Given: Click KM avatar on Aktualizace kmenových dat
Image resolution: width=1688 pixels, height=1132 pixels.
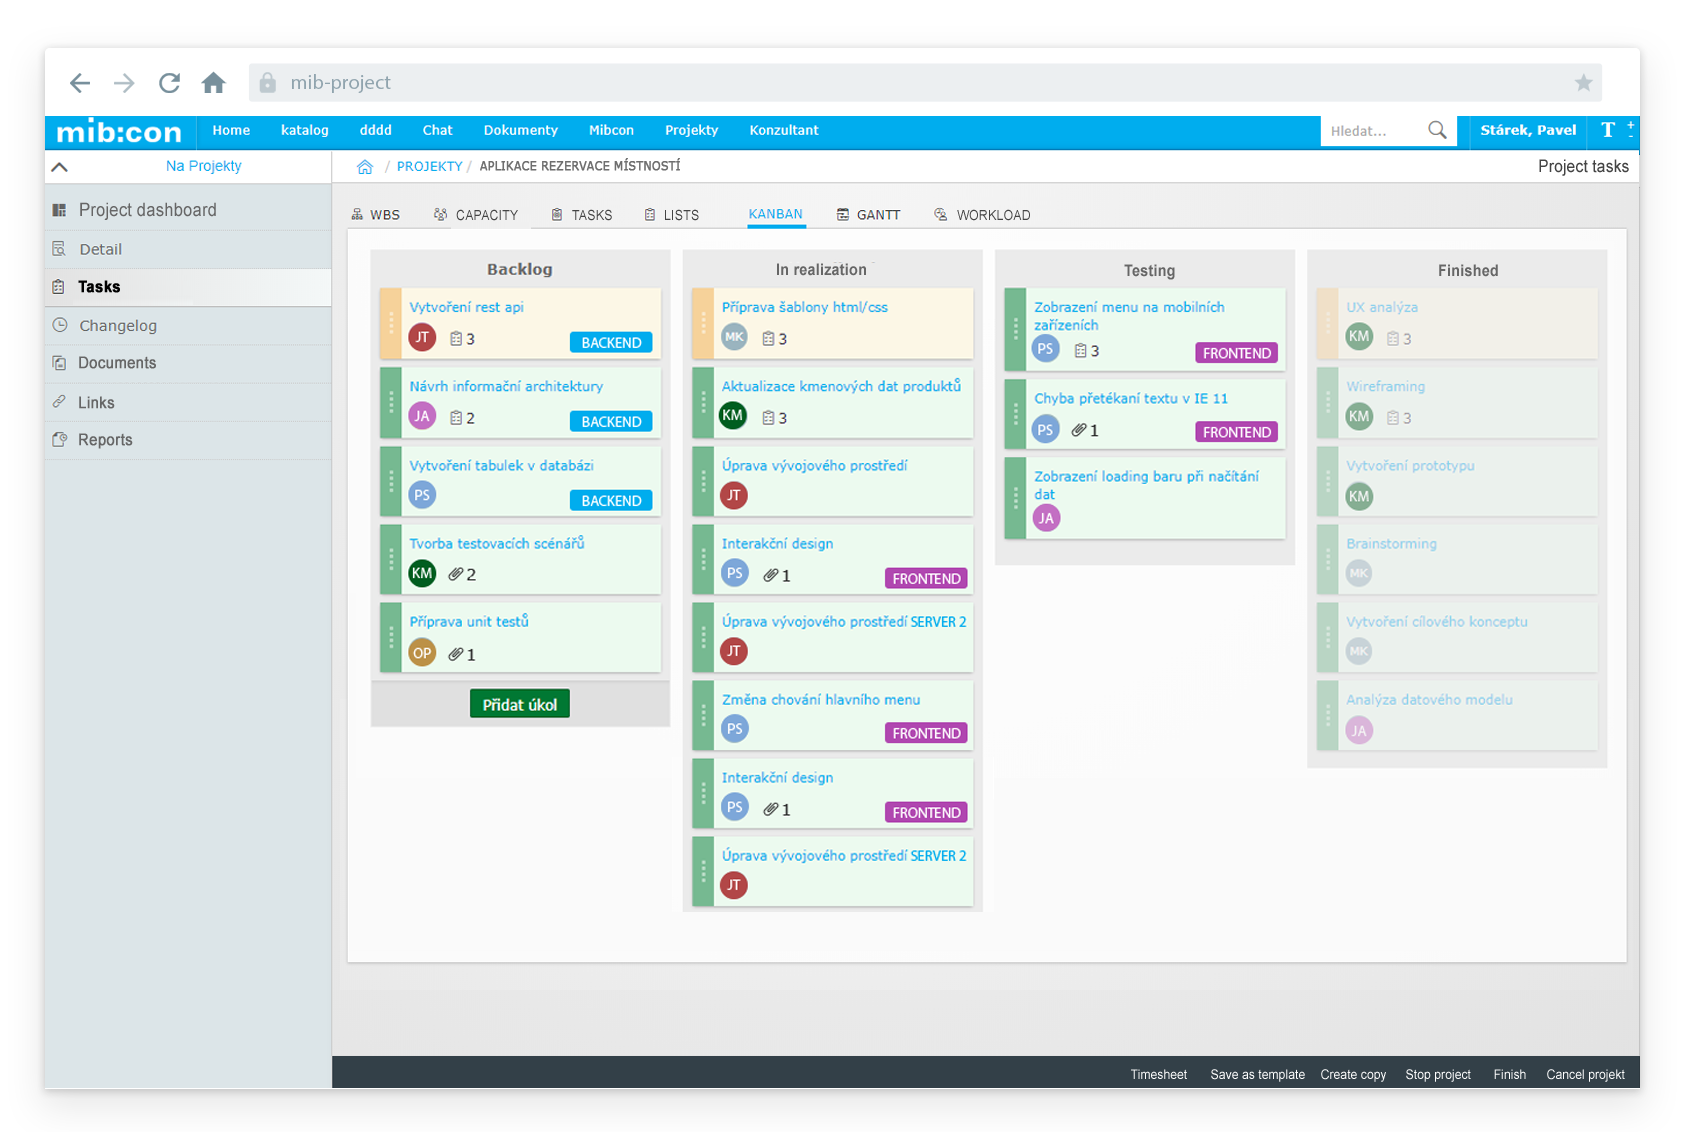Looking at the screenshot, I should (x=734, y=416).
